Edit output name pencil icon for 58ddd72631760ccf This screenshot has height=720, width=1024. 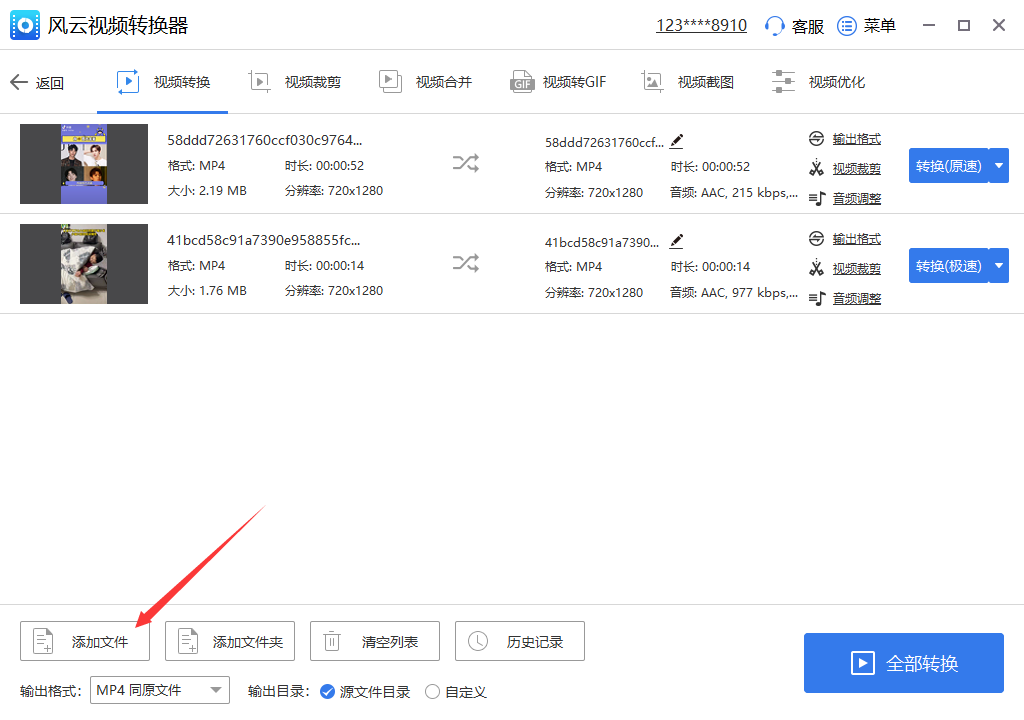point(677,141)
